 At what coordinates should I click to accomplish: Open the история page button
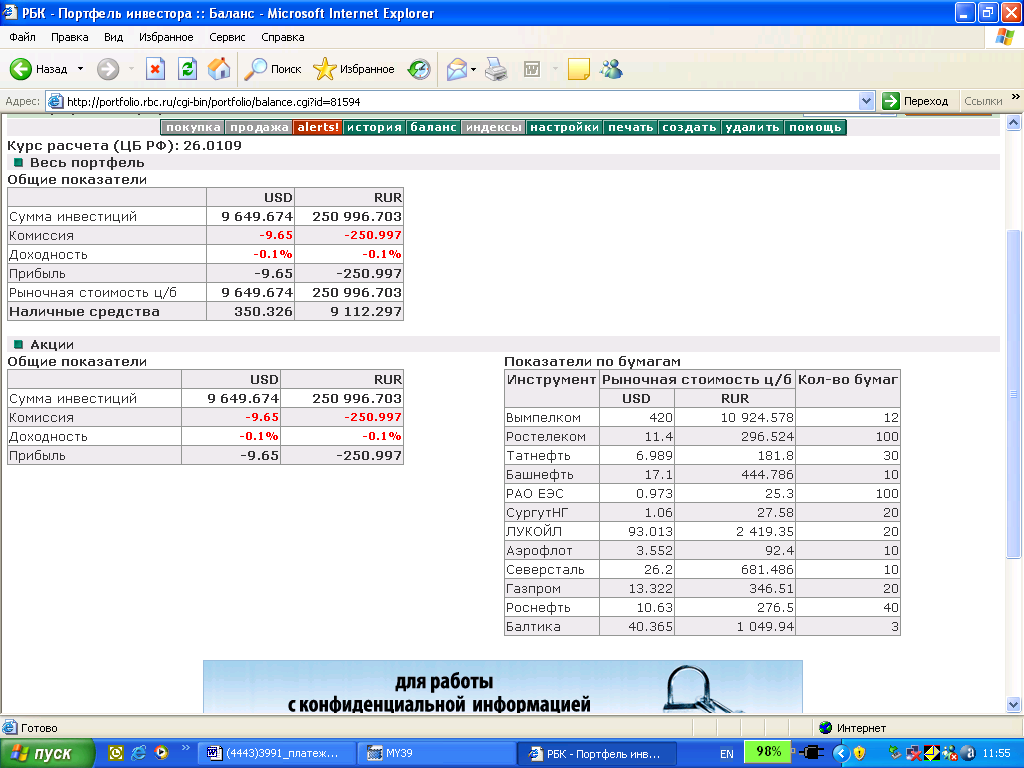point(374,127)
